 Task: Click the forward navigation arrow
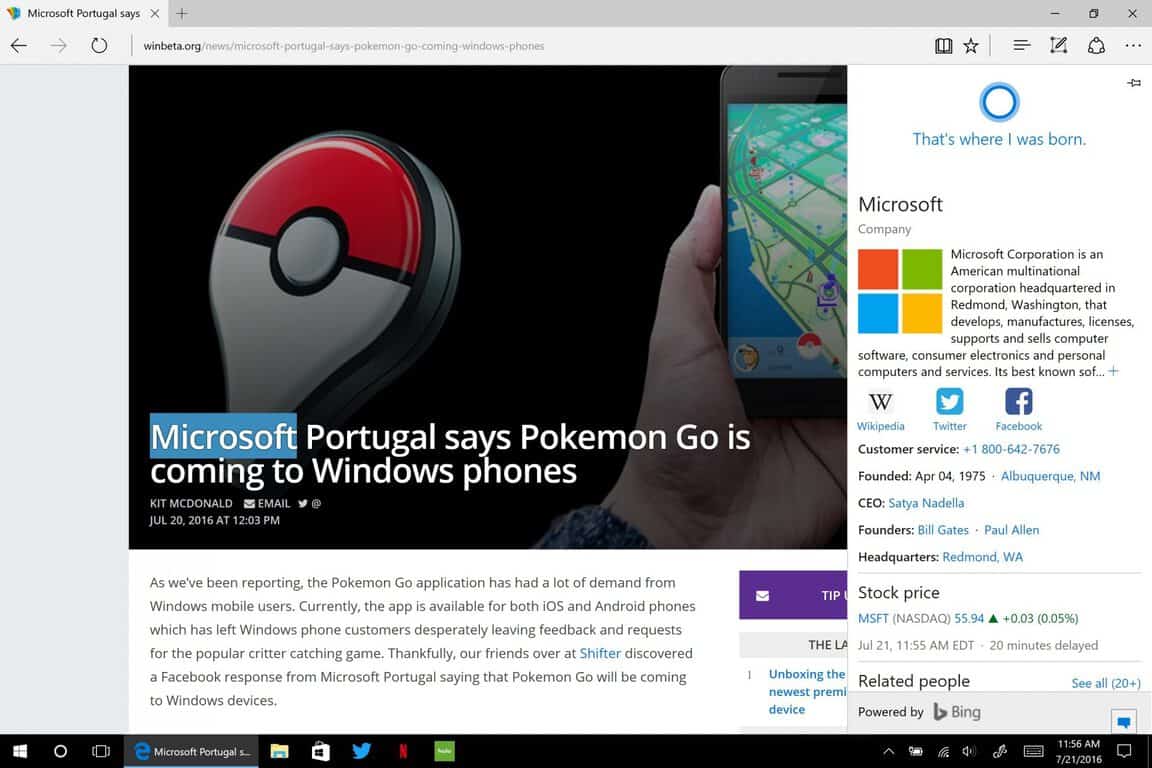point(59,46)
